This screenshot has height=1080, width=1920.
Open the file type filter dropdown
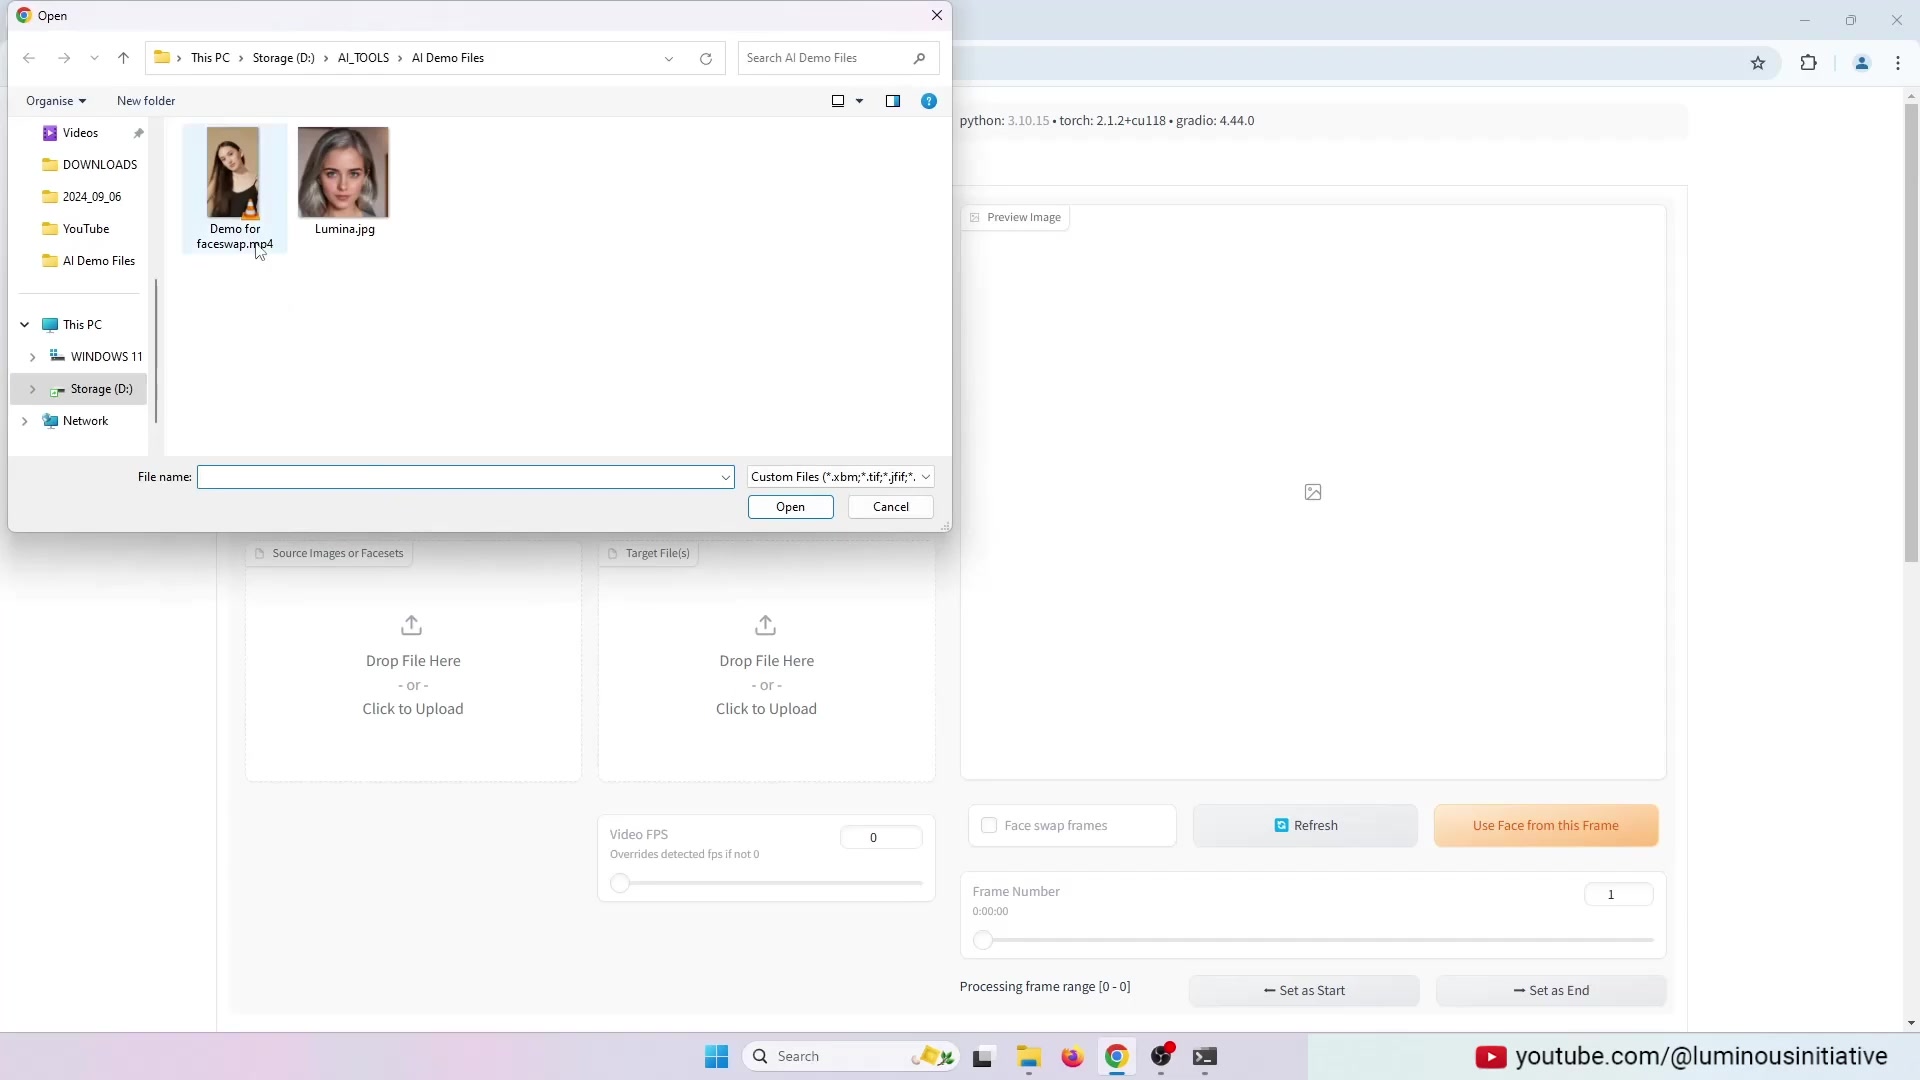(x=840, y=477)
